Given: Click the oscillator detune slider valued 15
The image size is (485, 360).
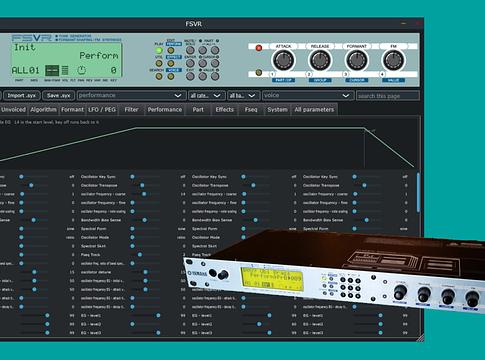Looking at the screenshot, I should (x=145, y=272).
